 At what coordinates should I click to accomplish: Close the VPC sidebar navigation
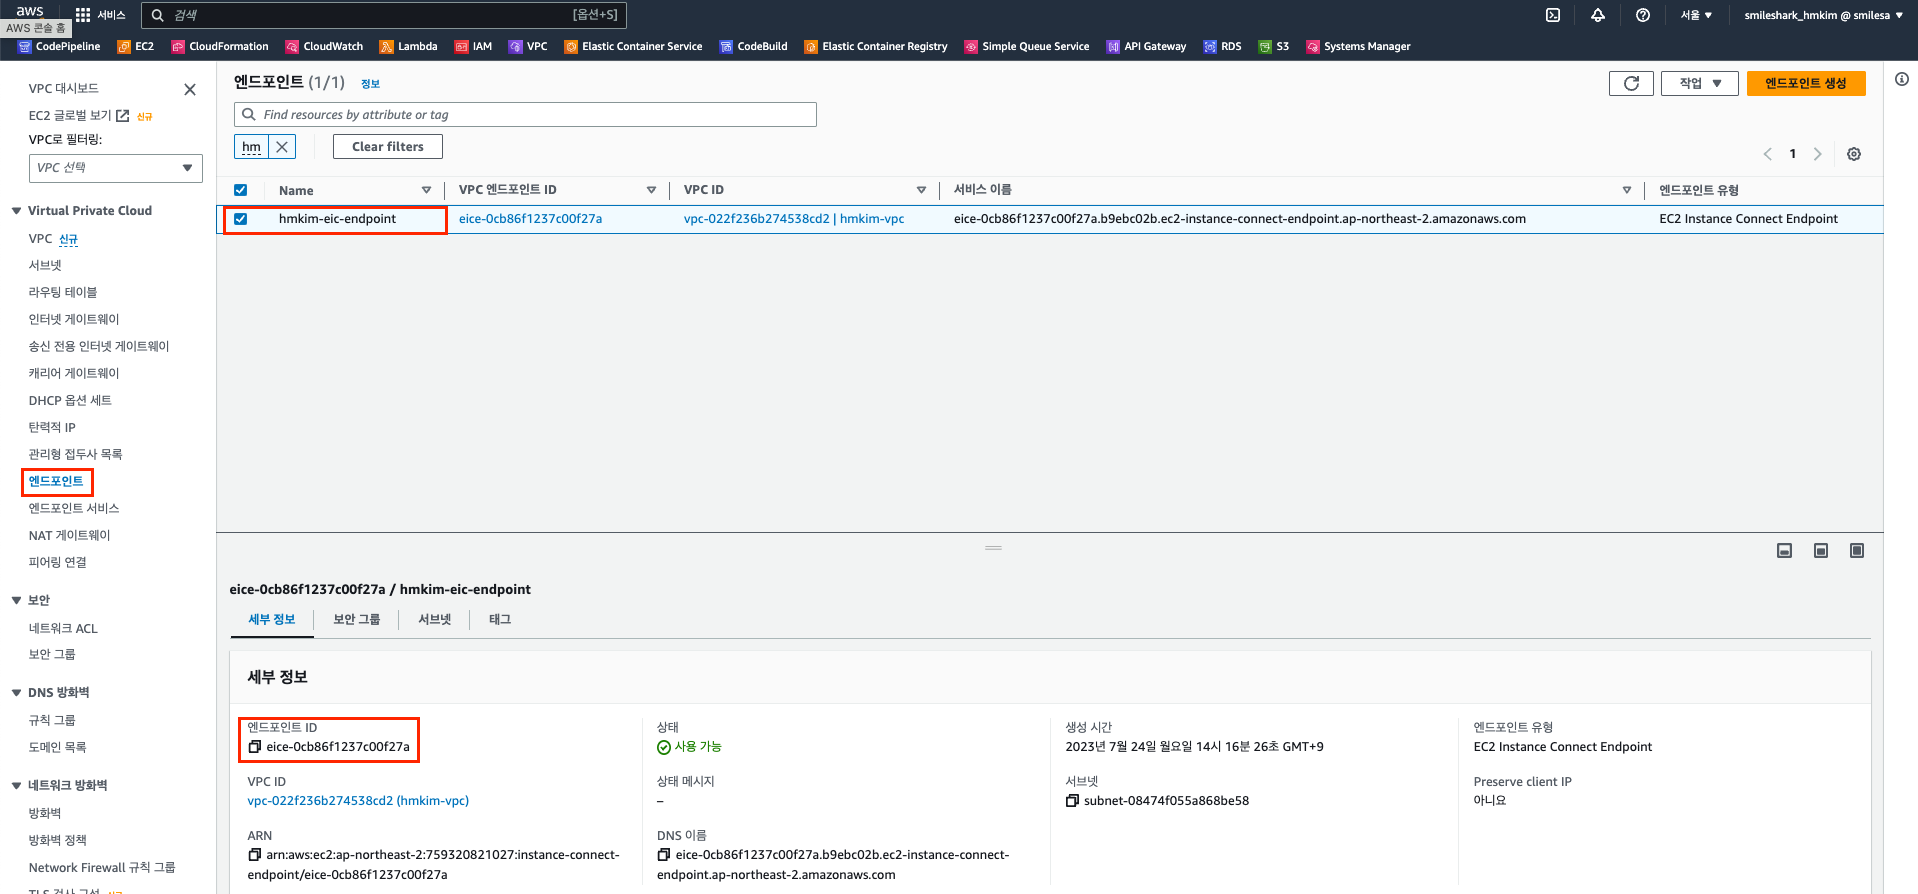click(190, 90)
